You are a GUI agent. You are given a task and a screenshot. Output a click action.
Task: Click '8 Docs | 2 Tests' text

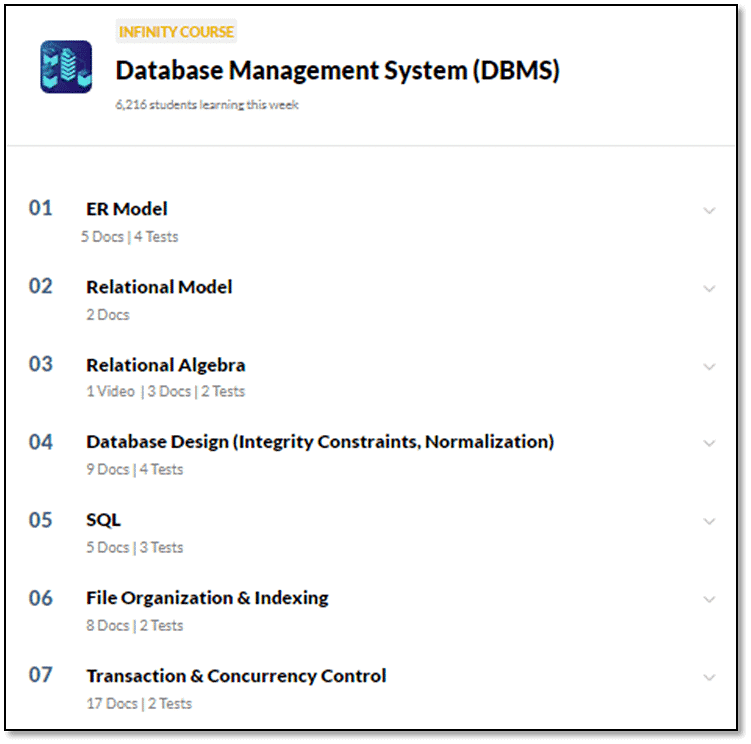[x=135, y=626]
